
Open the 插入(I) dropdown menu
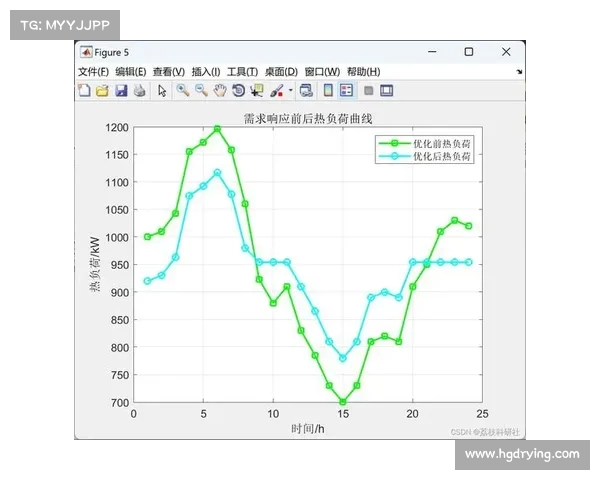206,72
